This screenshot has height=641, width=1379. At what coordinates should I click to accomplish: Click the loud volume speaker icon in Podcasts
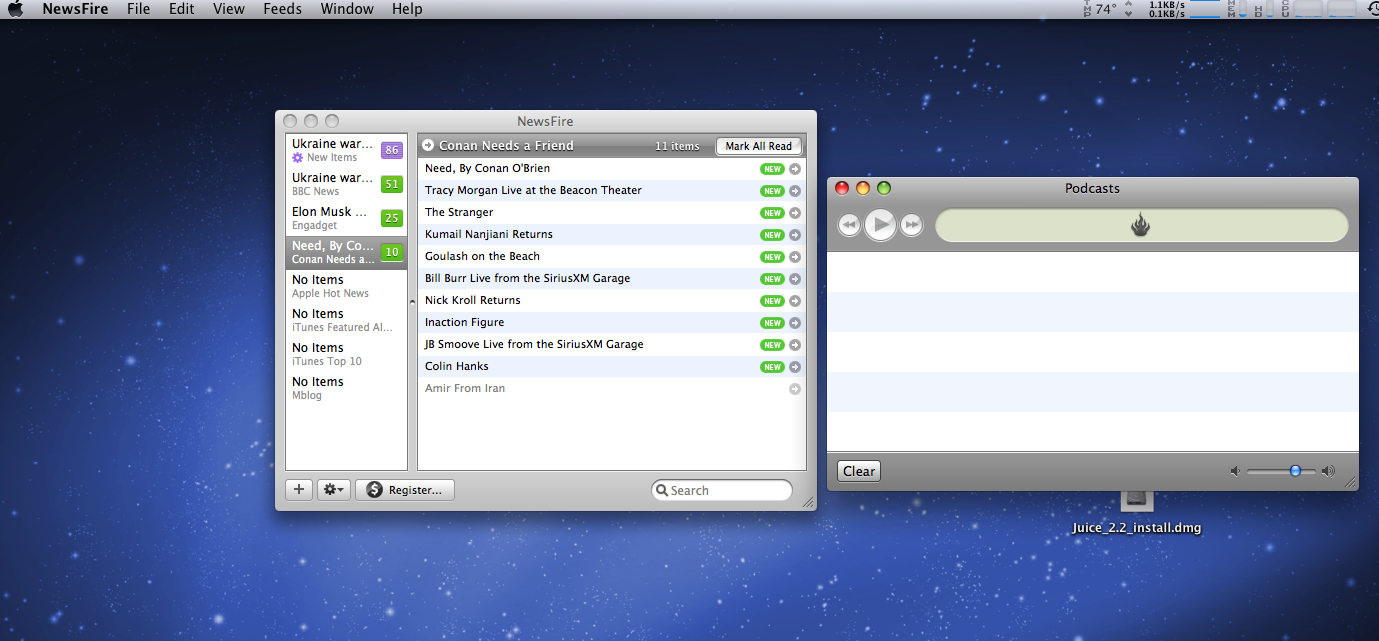pyautogui.click(x=1328, y=471)
